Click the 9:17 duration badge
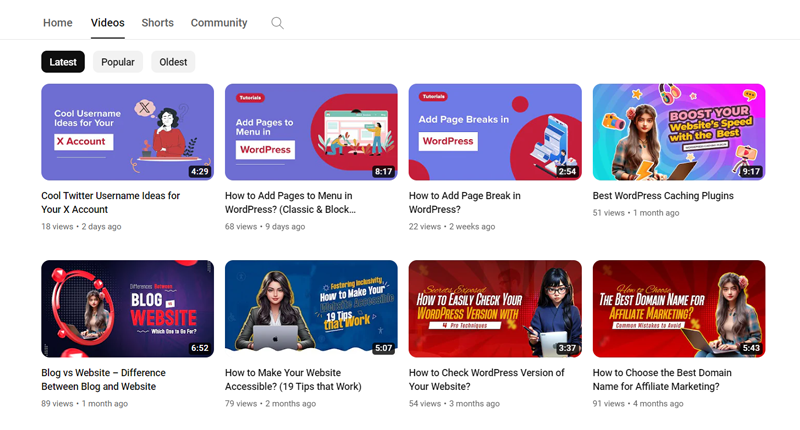Viewport: 800px width, 430px height. point(751,171)
